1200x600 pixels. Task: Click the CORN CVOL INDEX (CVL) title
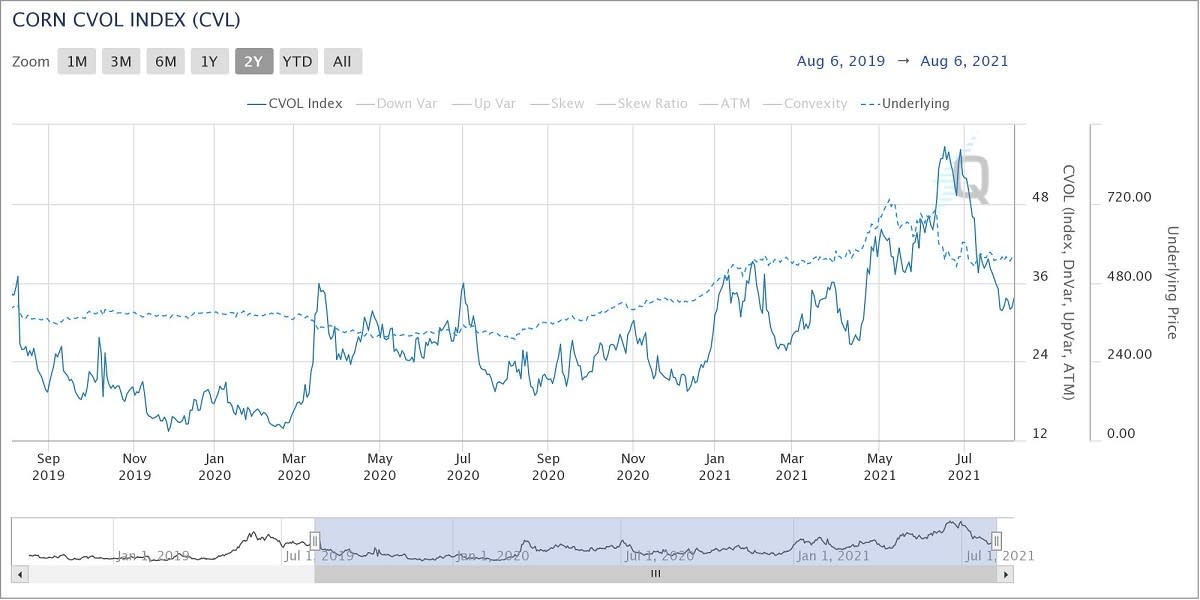point(125,20)
